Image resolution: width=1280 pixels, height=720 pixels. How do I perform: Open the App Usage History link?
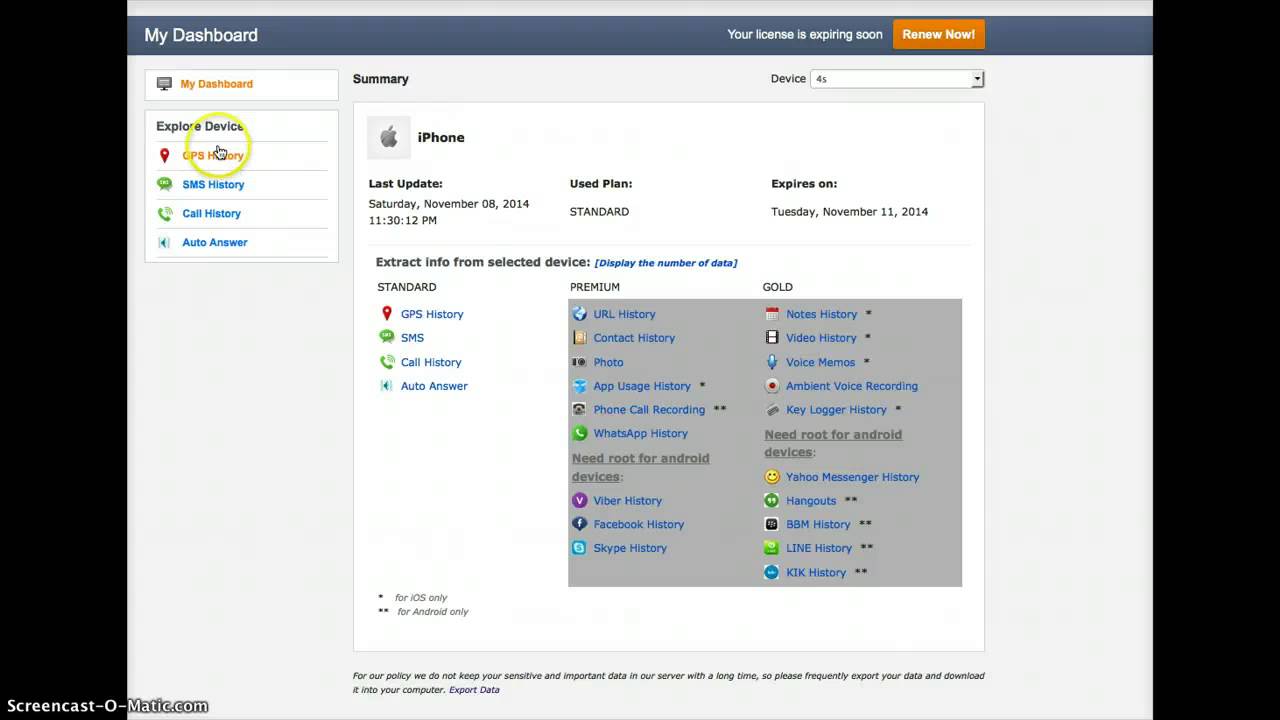[642, 386]
